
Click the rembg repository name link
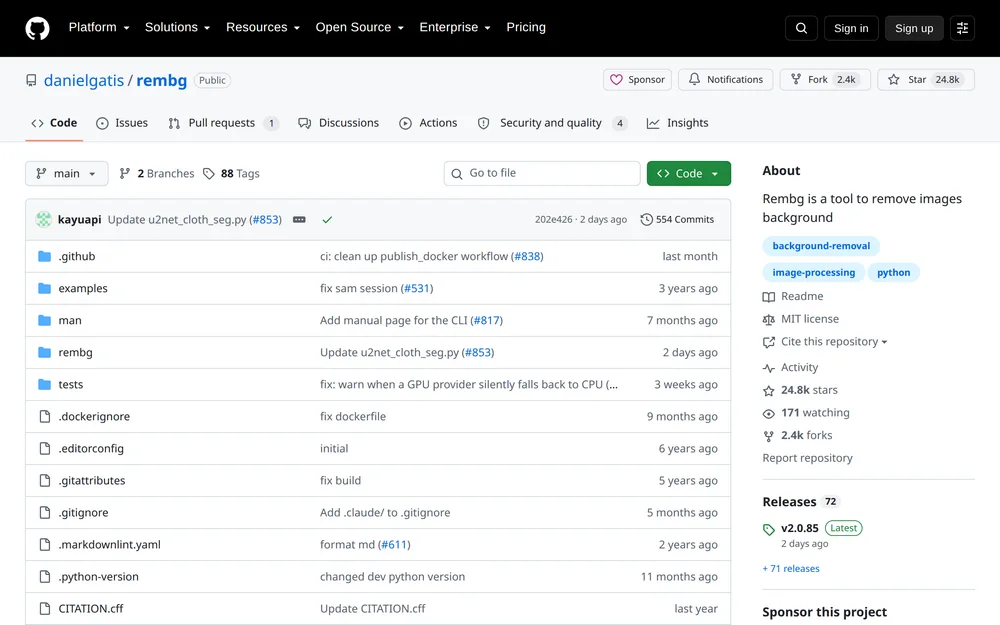(x=161, y=80)
